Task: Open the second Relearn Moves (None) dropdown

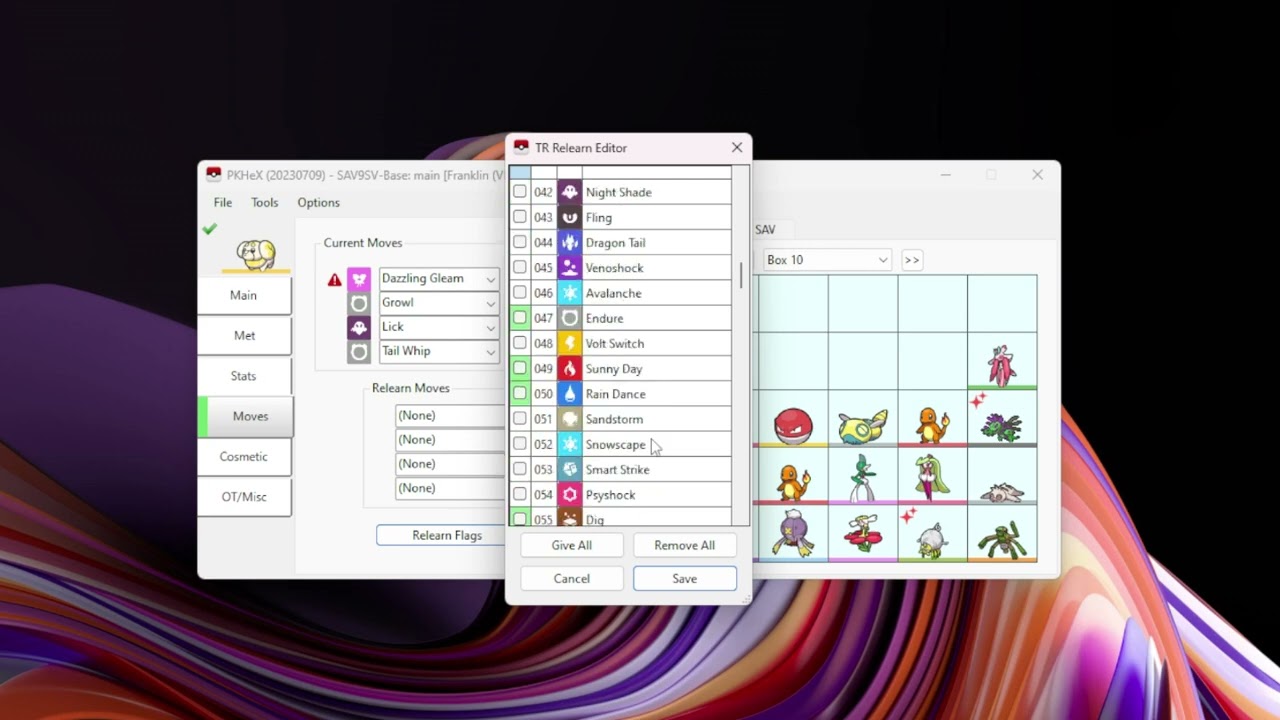Action: coord(450,440)
